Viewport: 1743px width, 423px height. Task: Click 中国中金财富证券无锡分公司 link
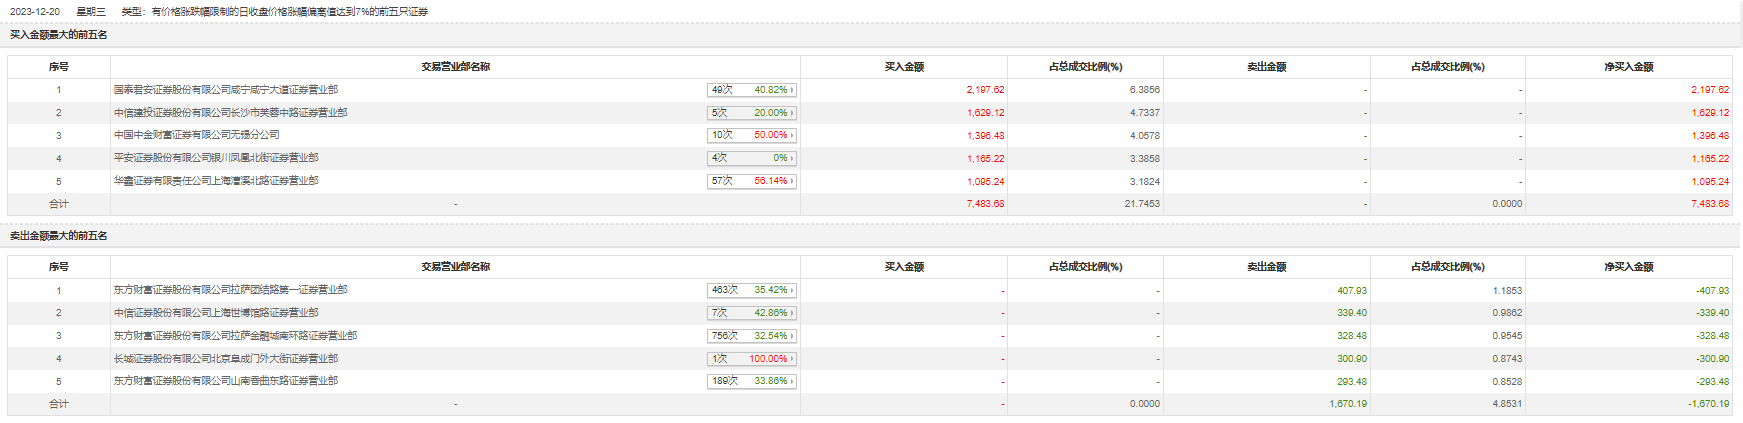(196, 135)
